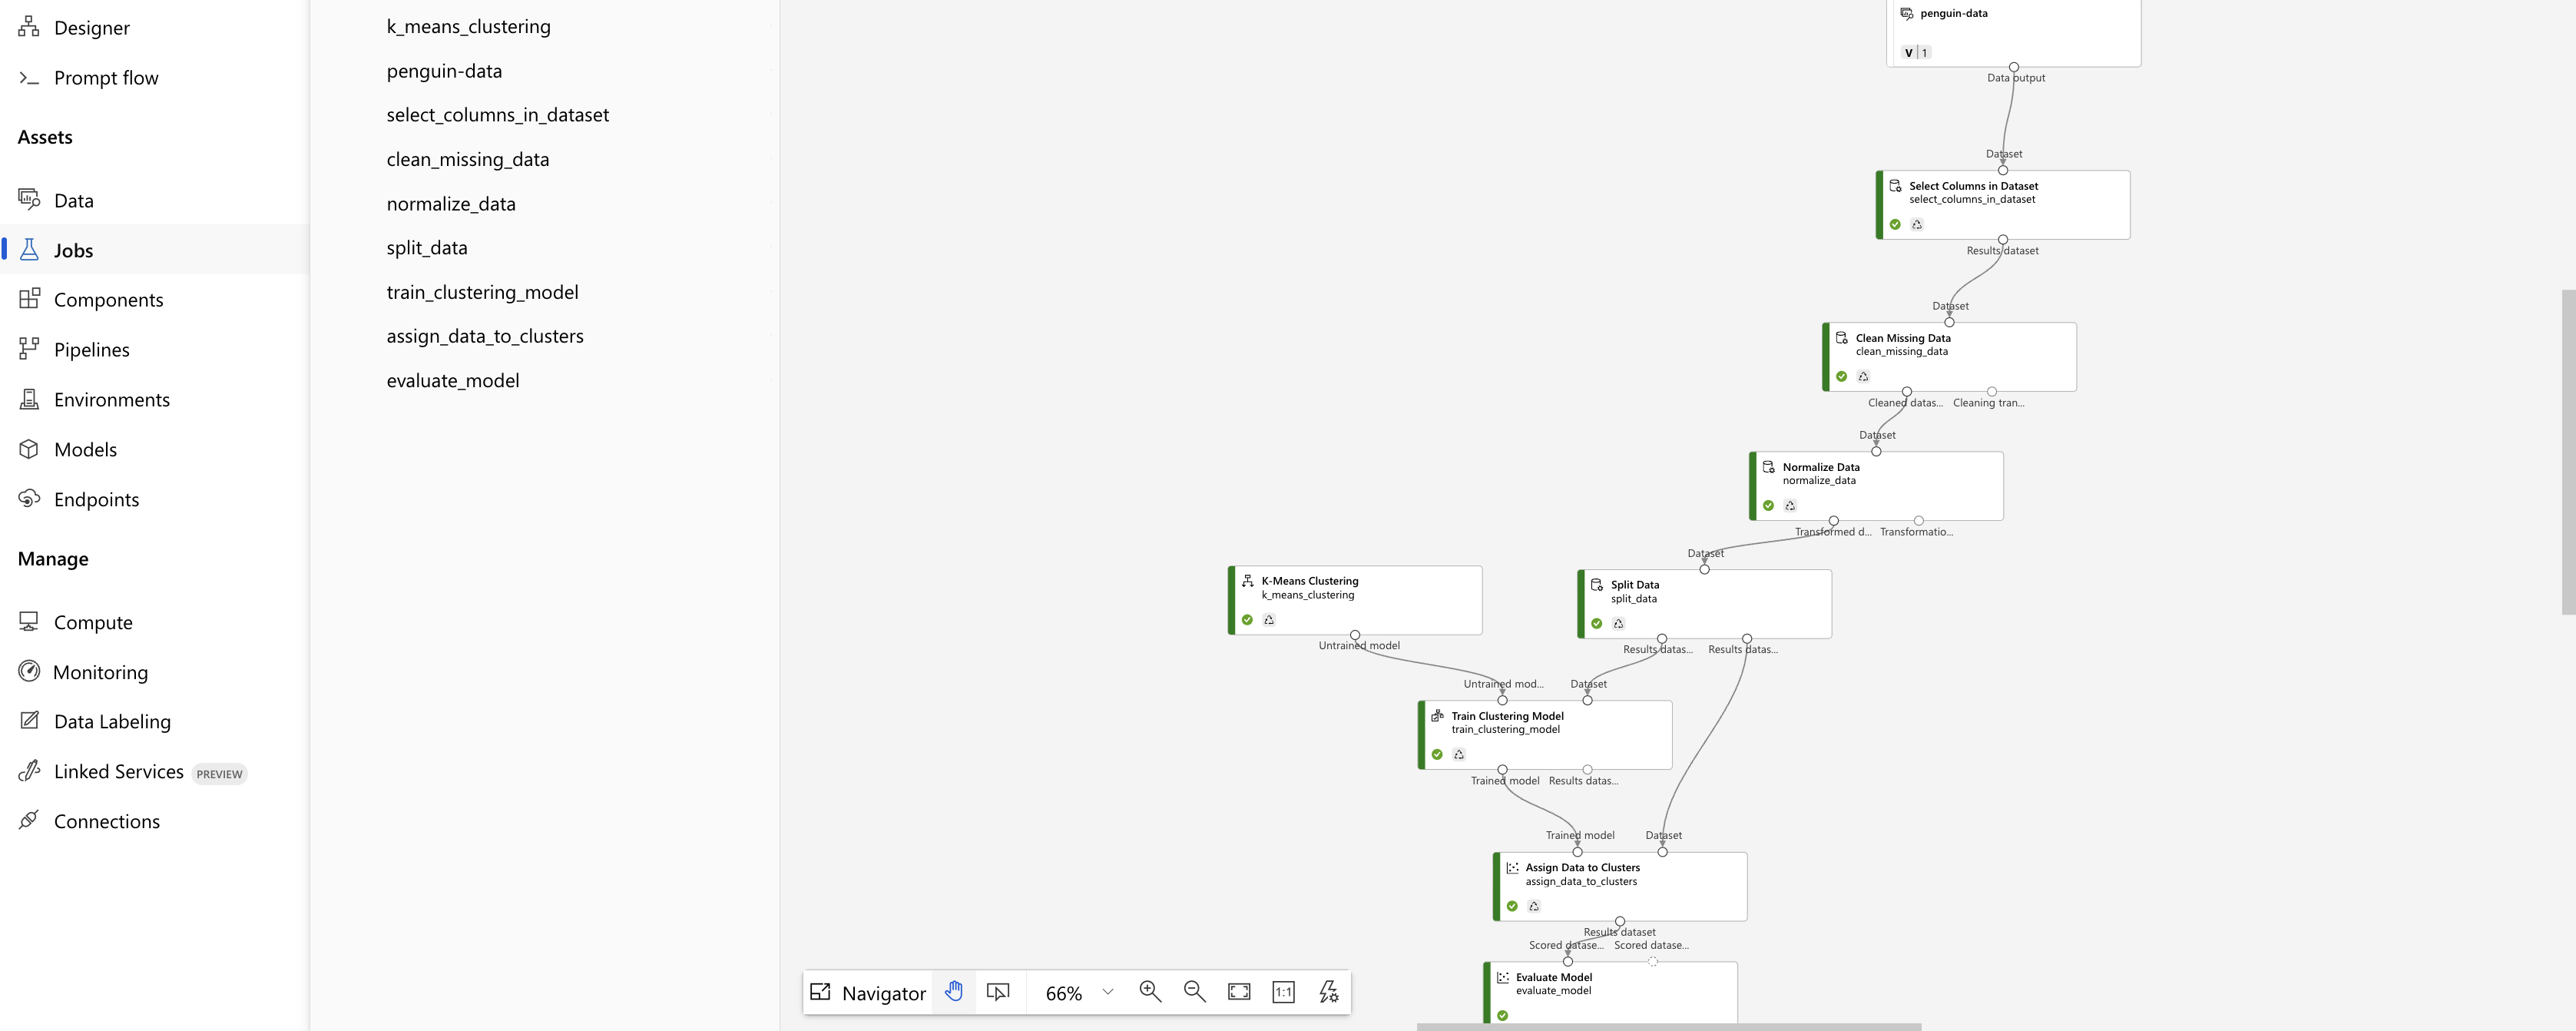Click the vertical canvas scrollbar

click(x=2568, y=452)
